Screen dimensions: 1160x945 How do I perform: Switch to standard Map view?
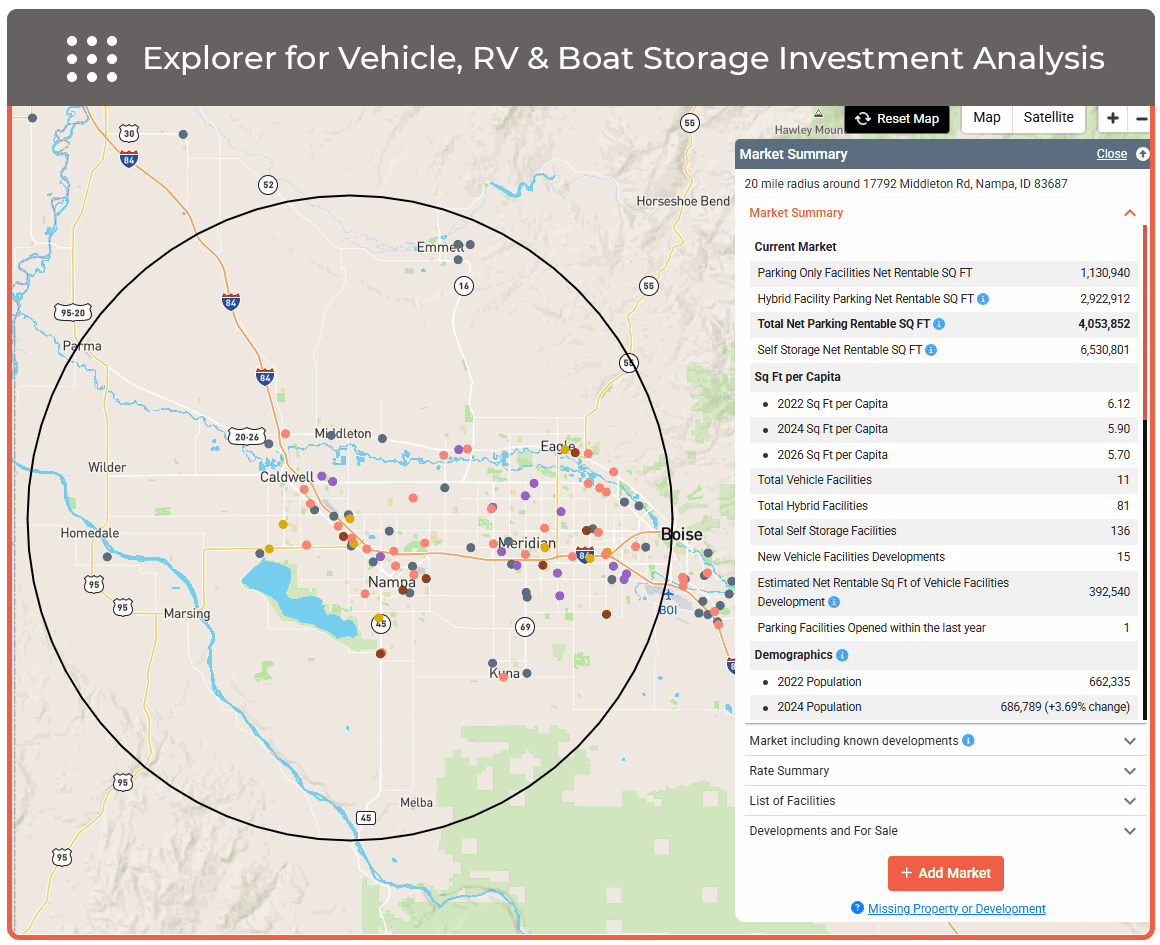coord(986,118)
